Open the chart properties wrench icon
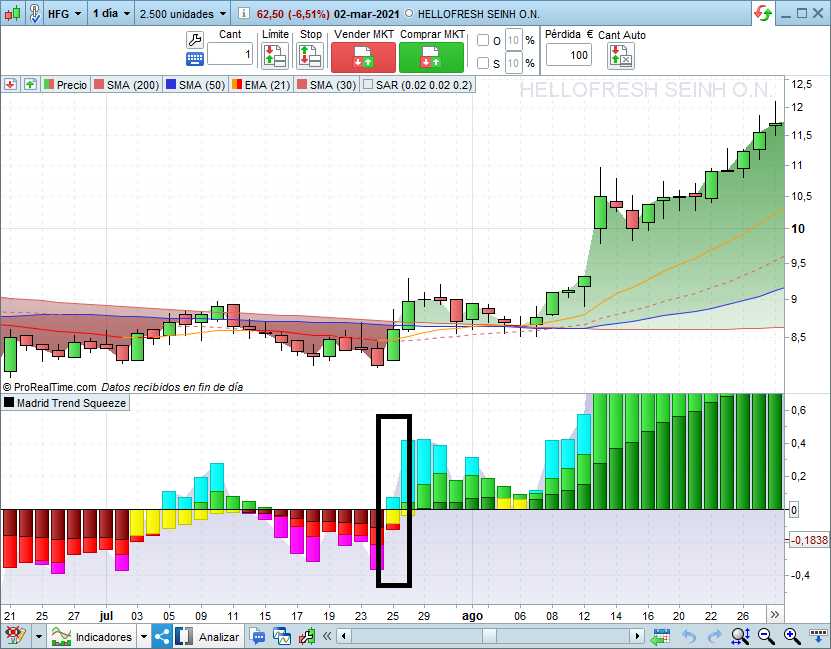The image size is (831, 649). [x=307, y=636]
